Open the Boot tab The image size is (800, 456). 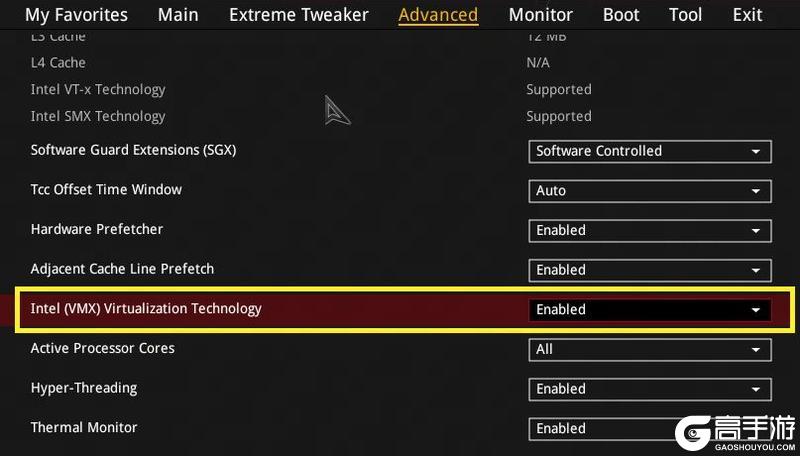point(621,15)
